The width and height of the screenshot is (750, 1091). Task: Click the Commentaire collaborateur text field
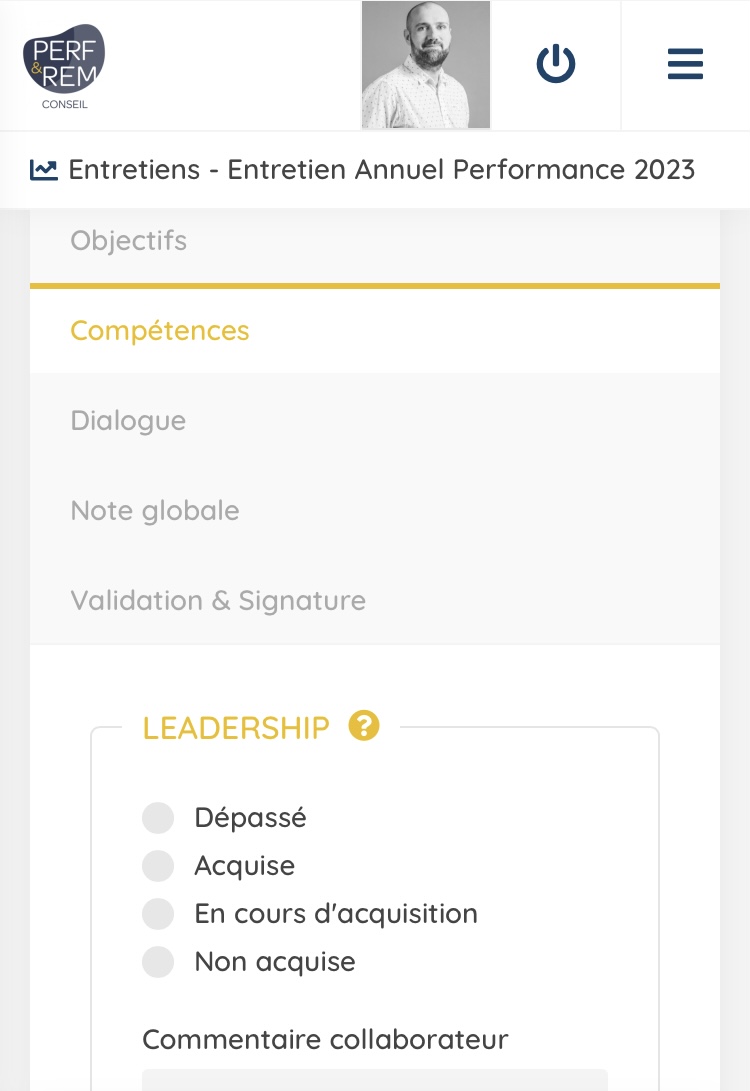pos(375,1080)
